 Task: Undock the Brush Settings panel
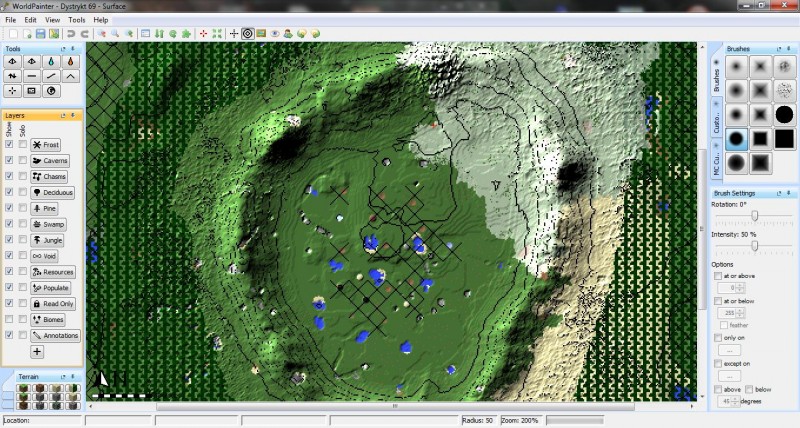(779, 193)
